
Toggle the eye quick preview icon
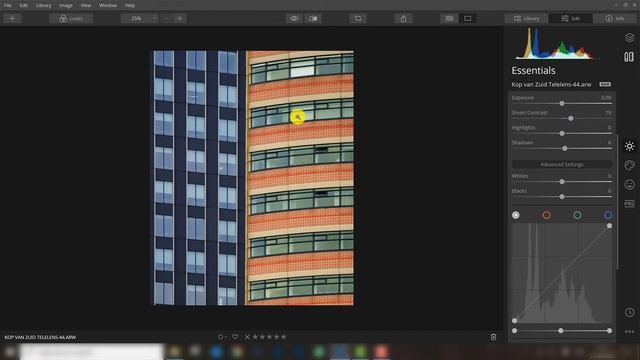coord(294,18)
